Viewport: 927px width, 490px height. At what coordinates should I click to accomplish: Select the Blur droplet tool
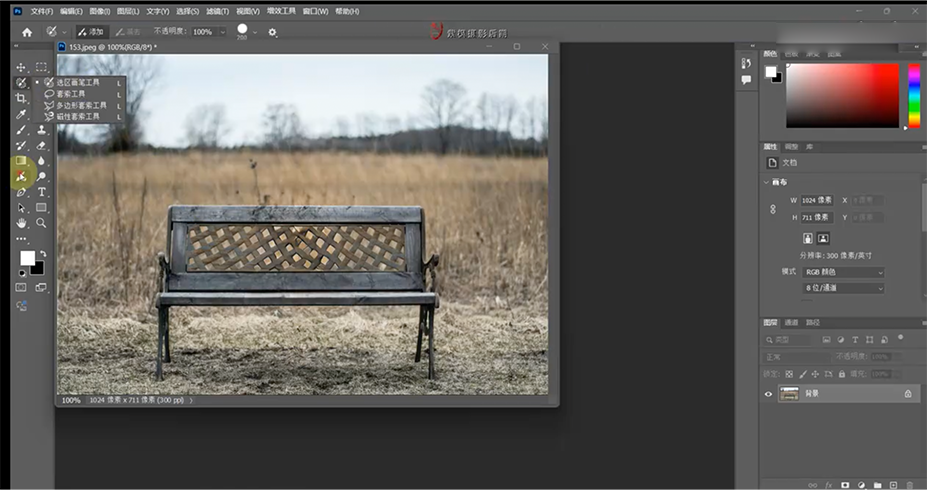[41, 161]
